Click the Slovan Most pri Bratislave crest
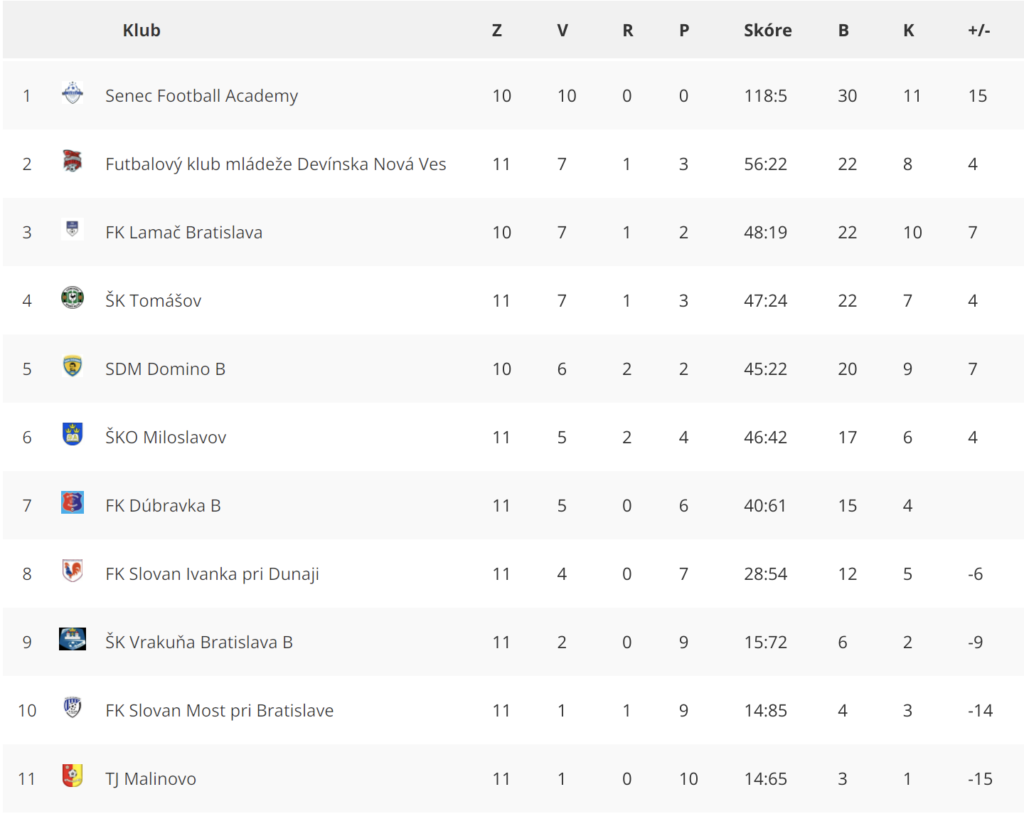This screenshot has height=814, width=1024. pyautogui.click(x=72, y=708)
